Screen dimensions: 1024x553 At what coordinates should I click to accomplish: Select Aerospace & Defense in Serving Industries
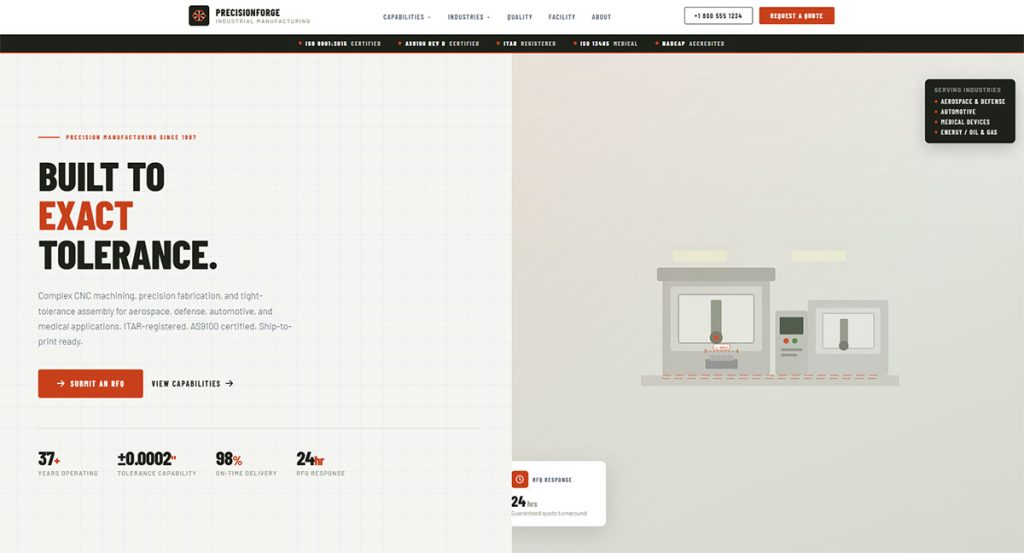click(971, 101)
